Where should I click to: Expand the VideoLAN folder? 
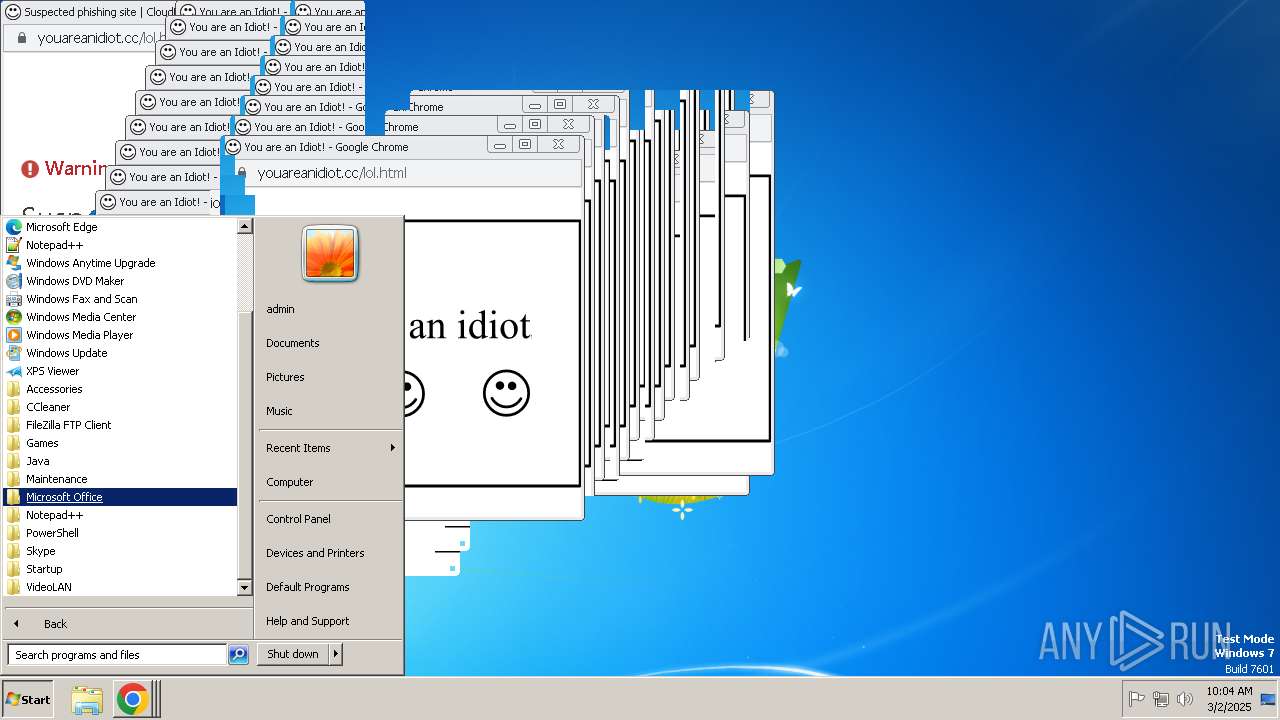click(x=120, y=587)
